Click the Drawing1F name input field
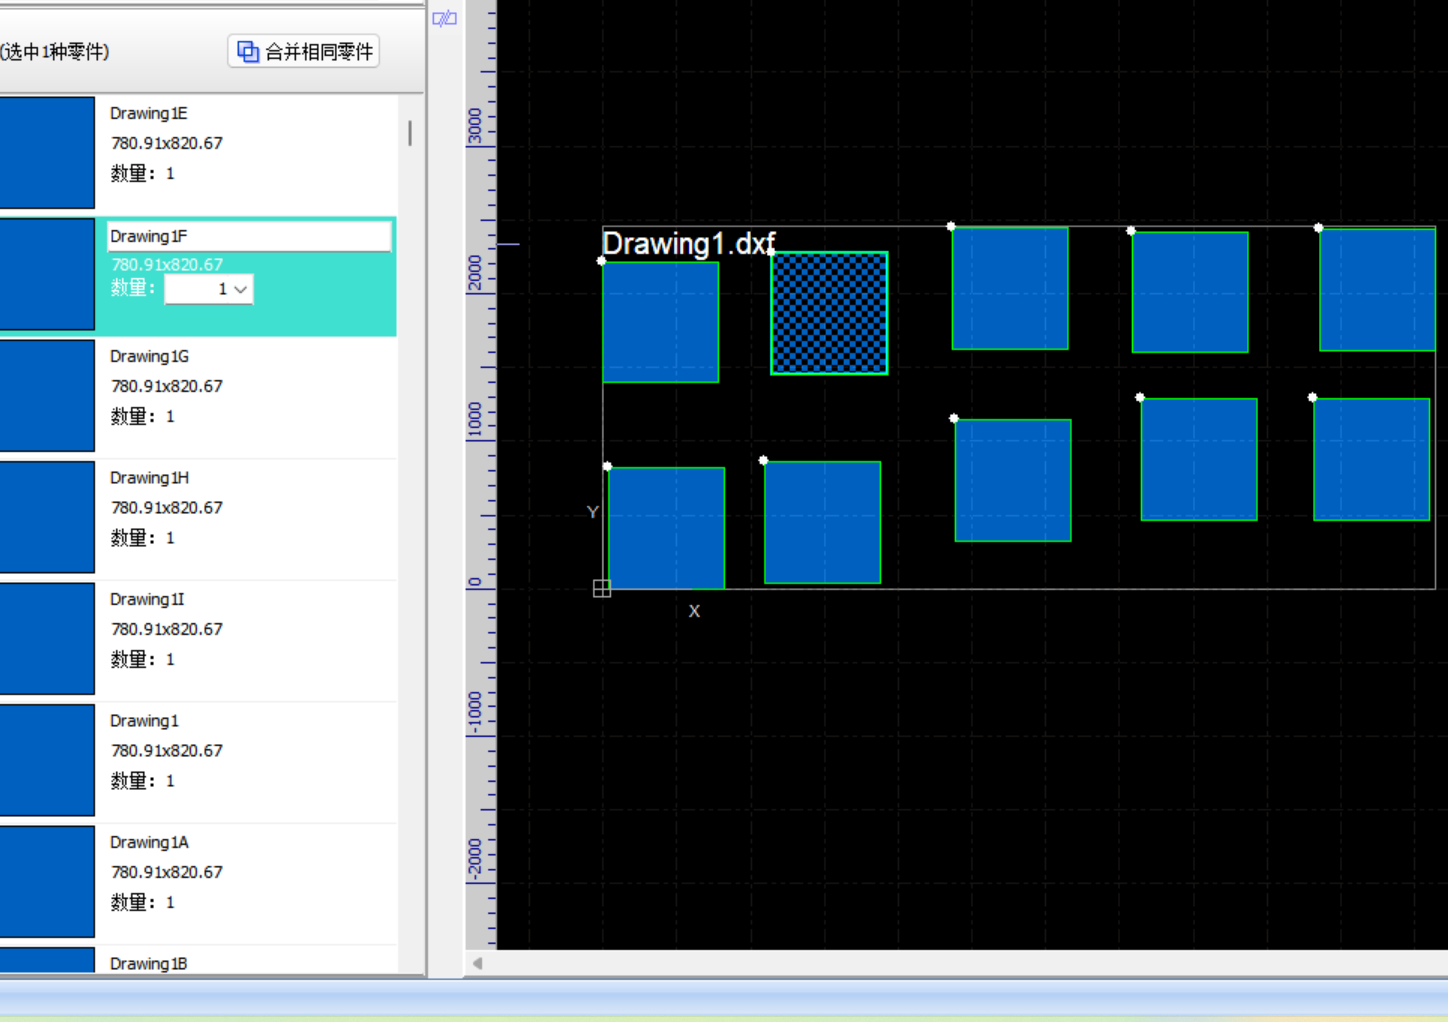Viewport: 1448px width, 1022px height. pyautogui.click(x=249, y=236)
